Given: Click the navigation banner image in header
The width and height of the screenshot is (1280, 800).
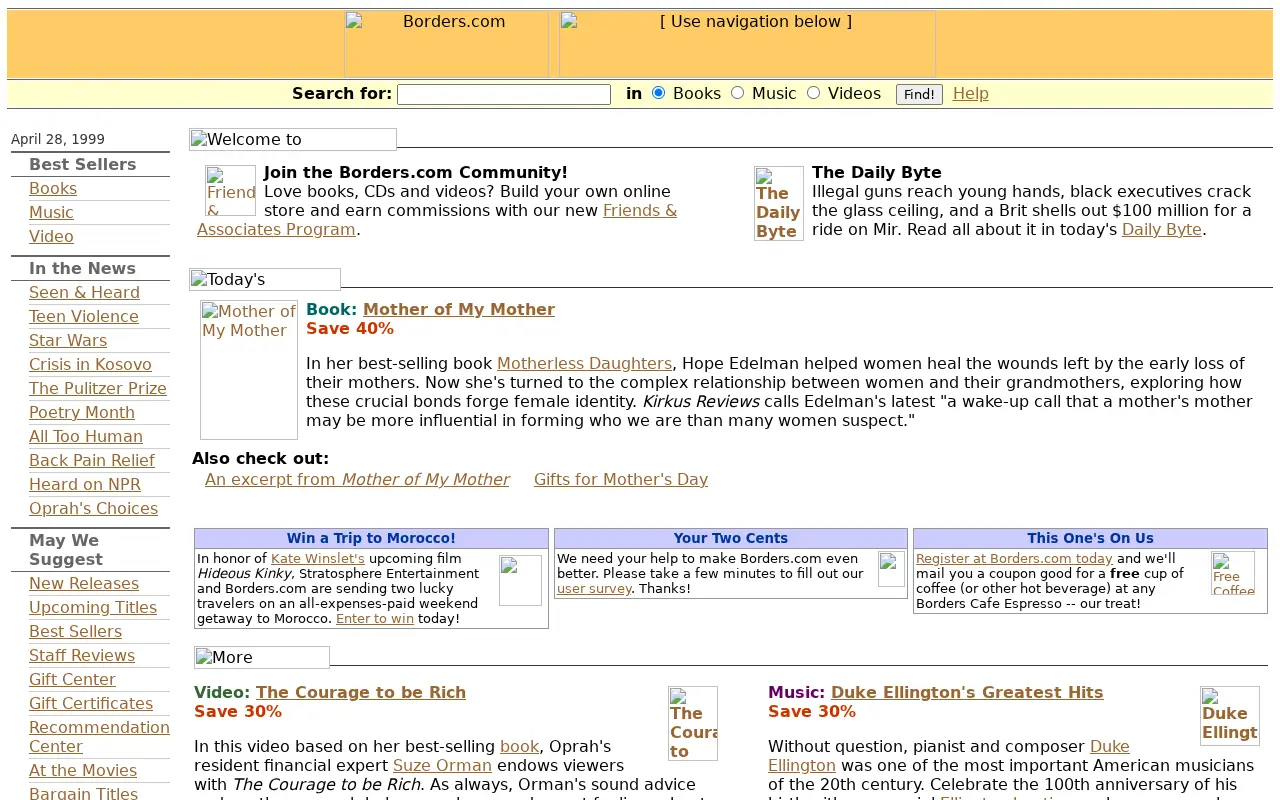Looking at the screenshot, I should coord(747,44).
